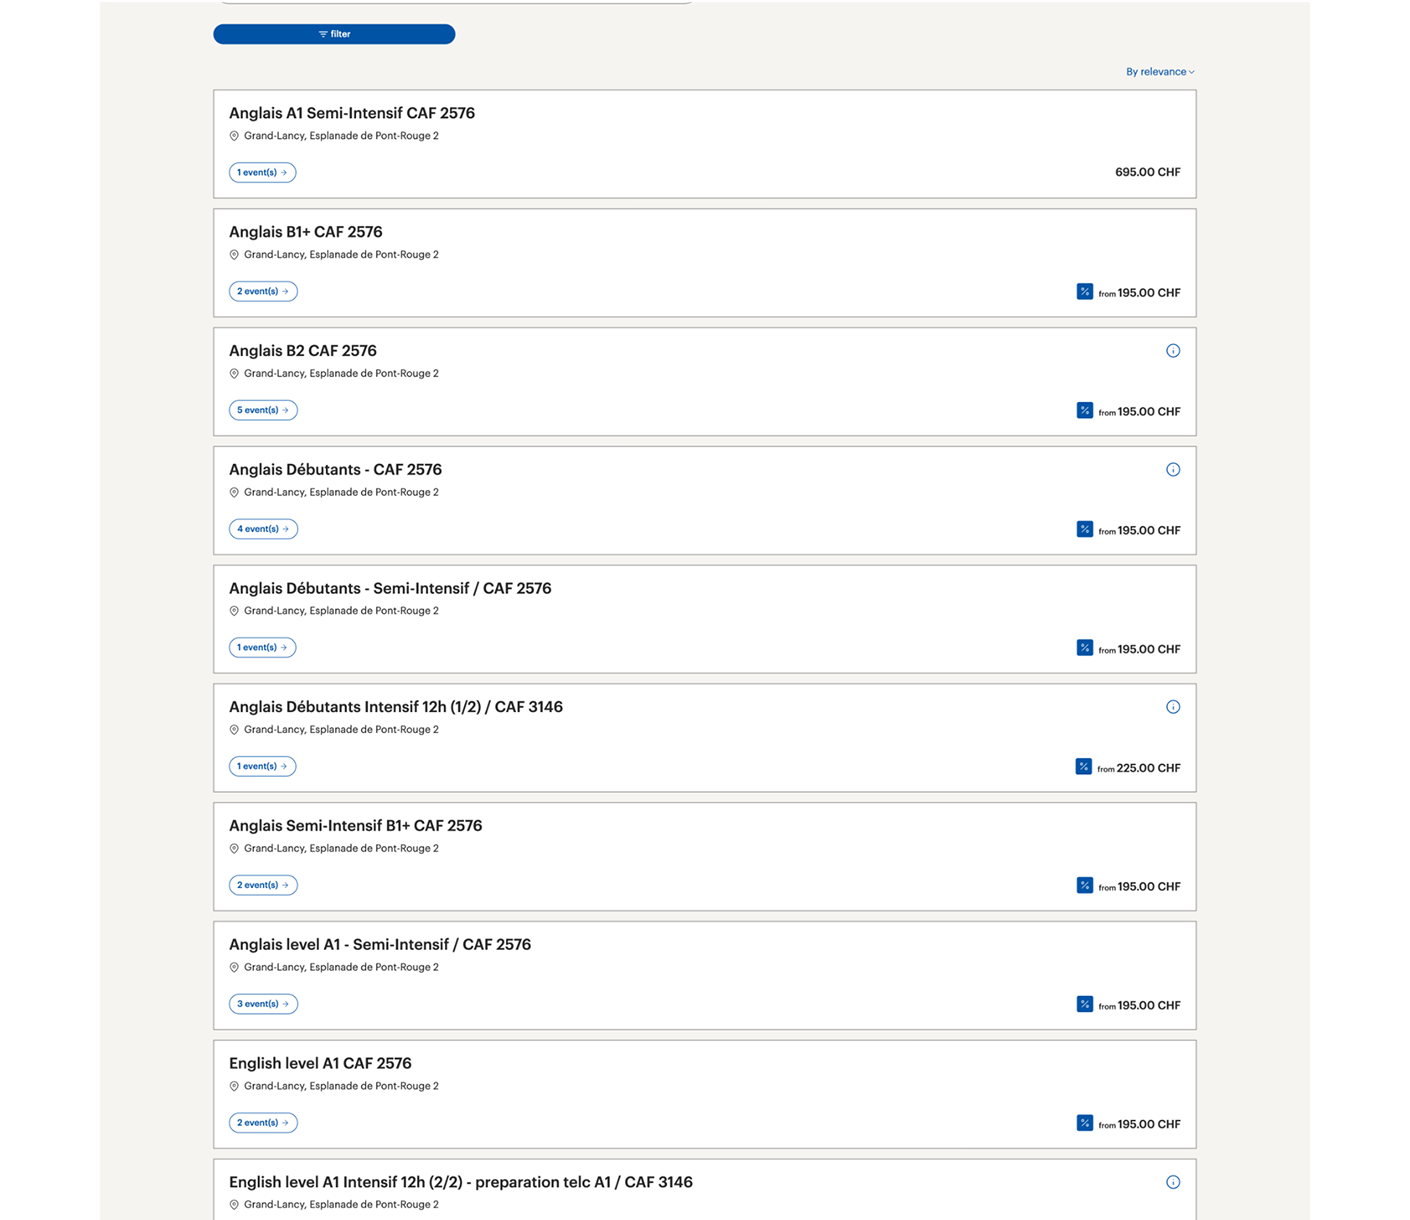Click discount icon on English level A1 CAF 2576
Screen dimensions: 1410x1220
point(1085,1123)
